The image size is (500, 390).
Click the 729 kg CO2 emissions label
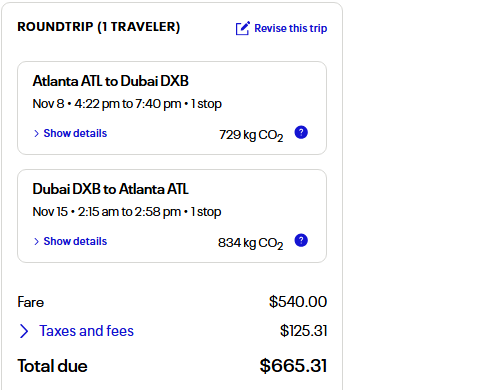click(x=251, y=135)
